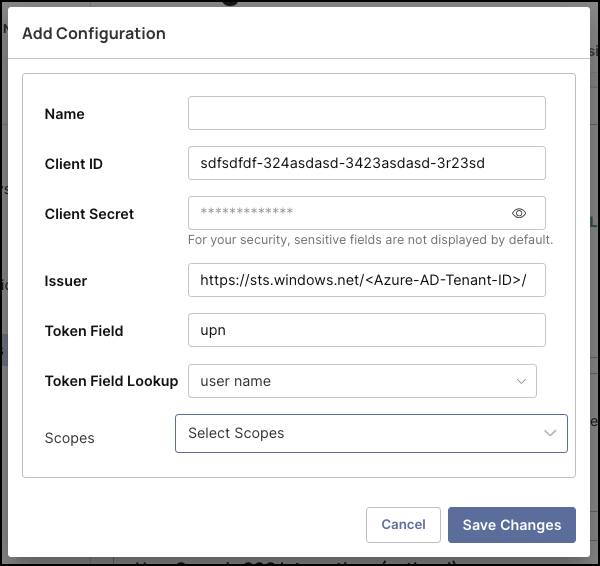
Task: Click the Token Field box containing upn
Action: [x=366, y=330]
